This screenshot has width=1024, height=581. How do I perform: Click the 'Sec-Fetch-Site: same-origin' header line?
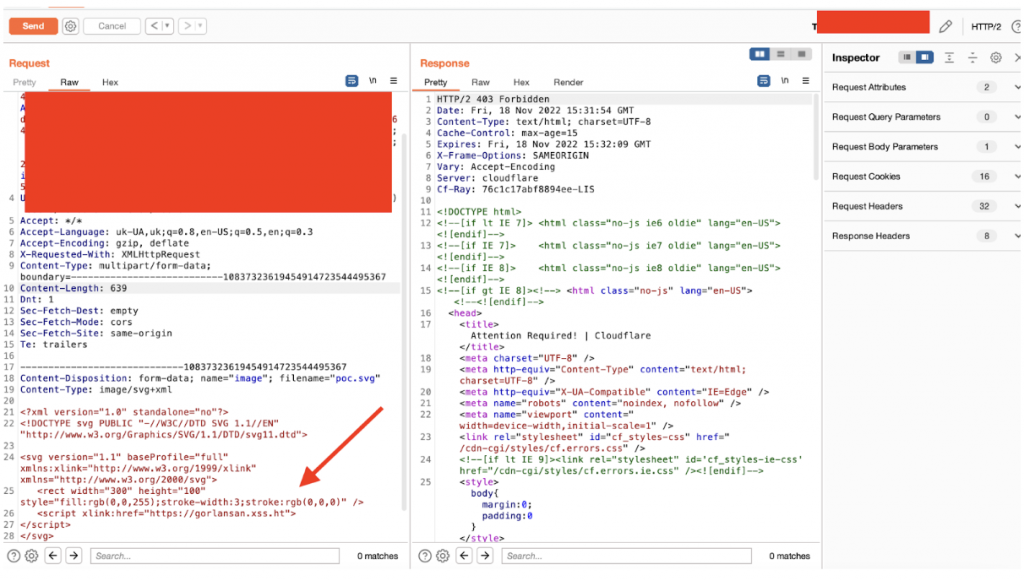tap(96, 333)
